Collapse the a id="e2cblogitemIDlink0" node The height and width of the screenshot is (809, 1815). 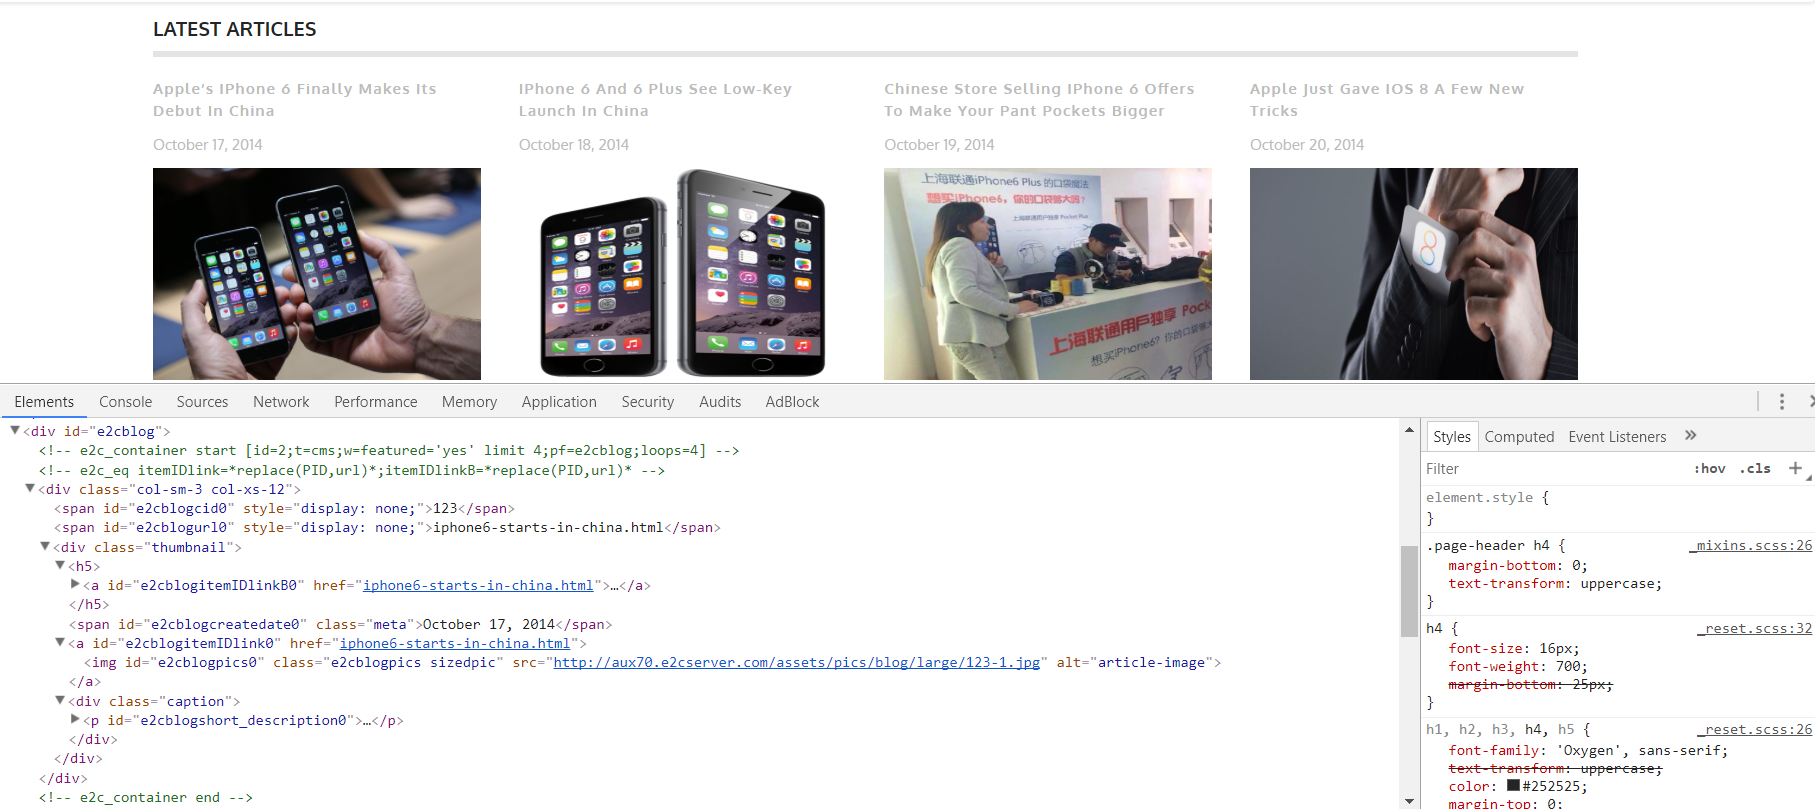coord(60,642)
